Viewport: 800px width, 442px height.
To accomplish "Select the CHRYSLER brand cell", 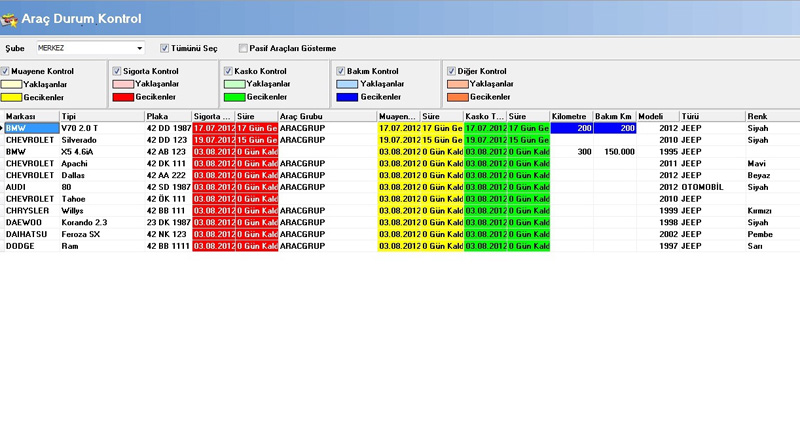I will (32, 210).
